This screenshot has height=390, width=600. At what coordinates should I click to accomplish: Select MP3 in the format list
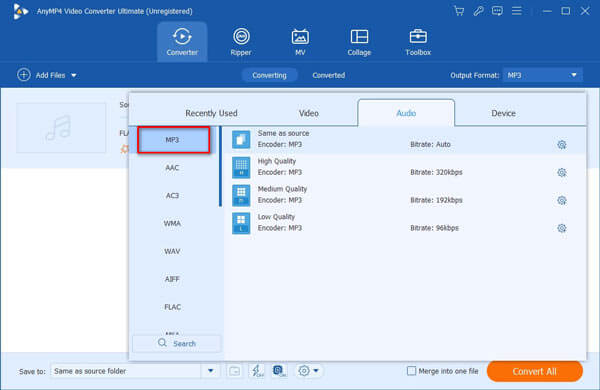174,140
